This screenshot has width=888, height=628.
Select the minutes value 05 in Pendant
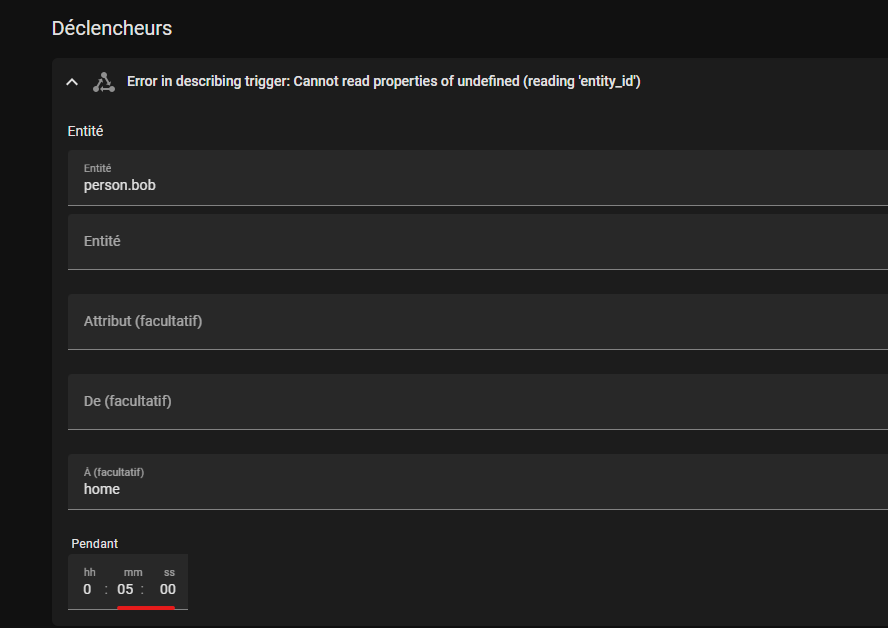pyautogui.click(x=125, y=589)
